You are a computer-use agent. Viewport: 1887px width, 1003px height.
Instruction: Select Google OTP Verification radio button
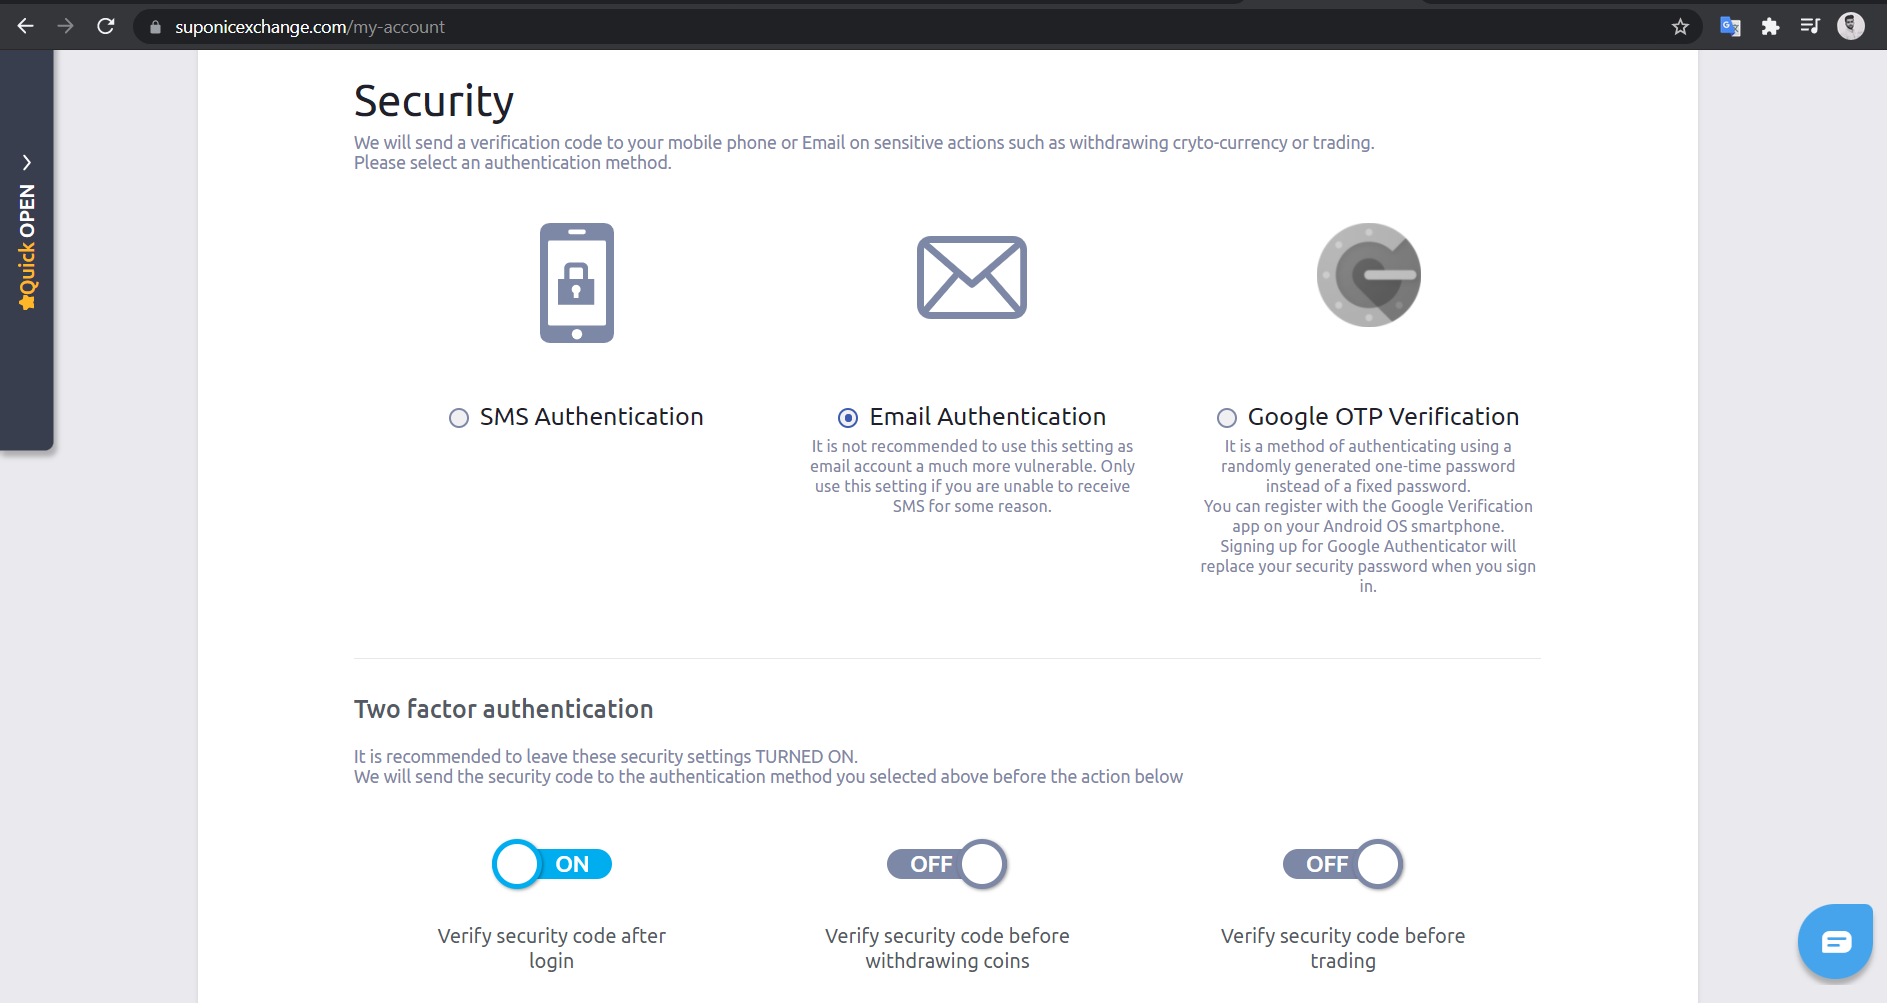click(1227, 418)
